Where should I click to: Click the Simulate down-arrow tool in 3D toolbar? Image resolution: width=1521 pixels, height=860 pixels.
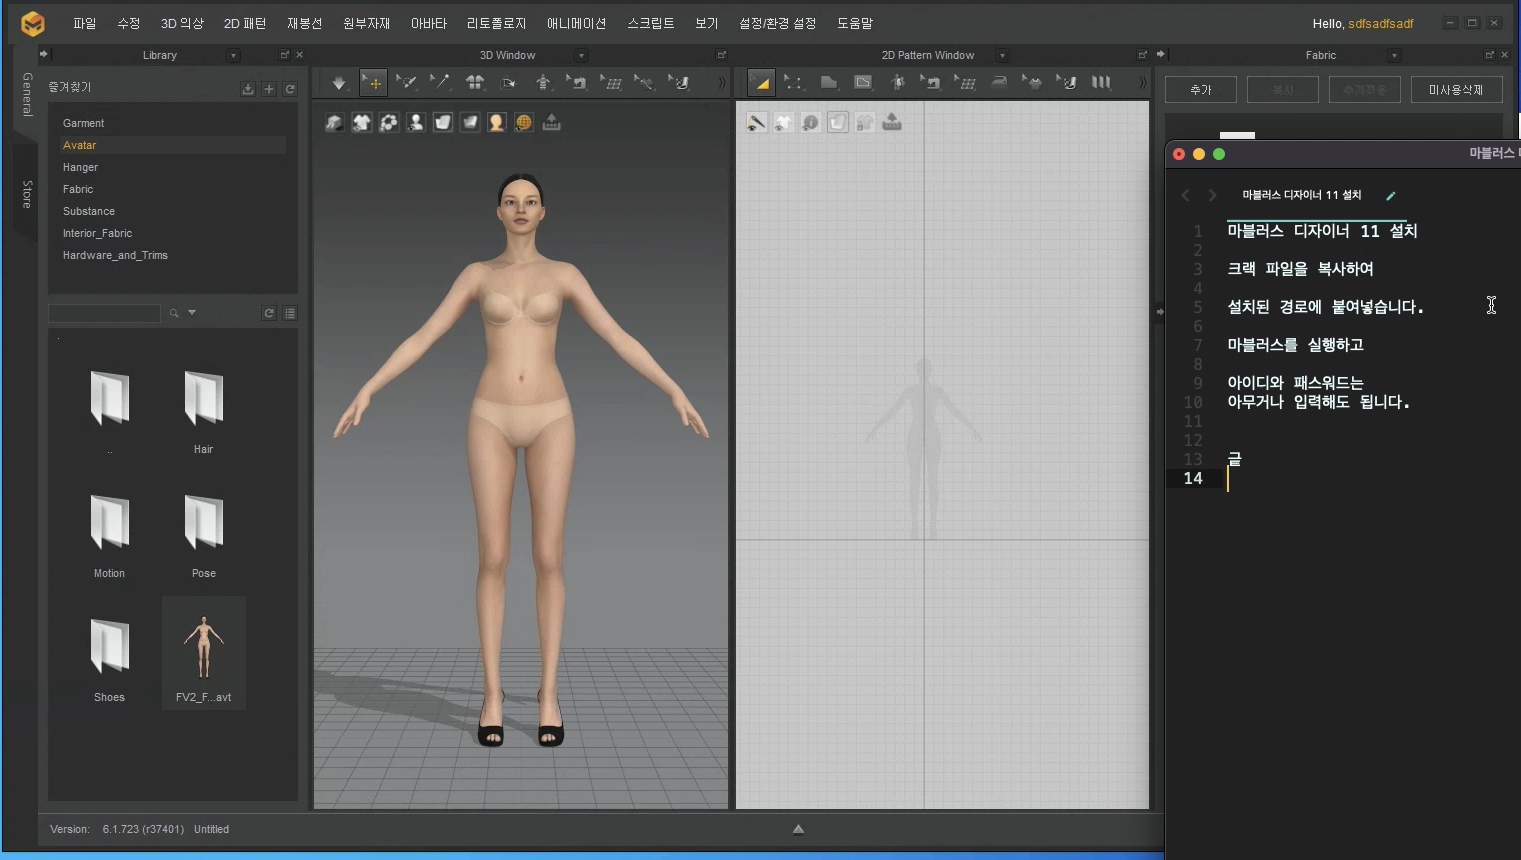pos(339,83)
